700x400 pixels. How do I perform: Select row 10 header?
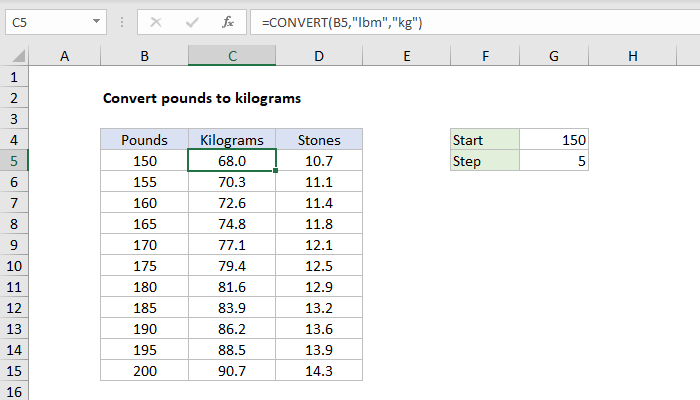coord(15,265)
